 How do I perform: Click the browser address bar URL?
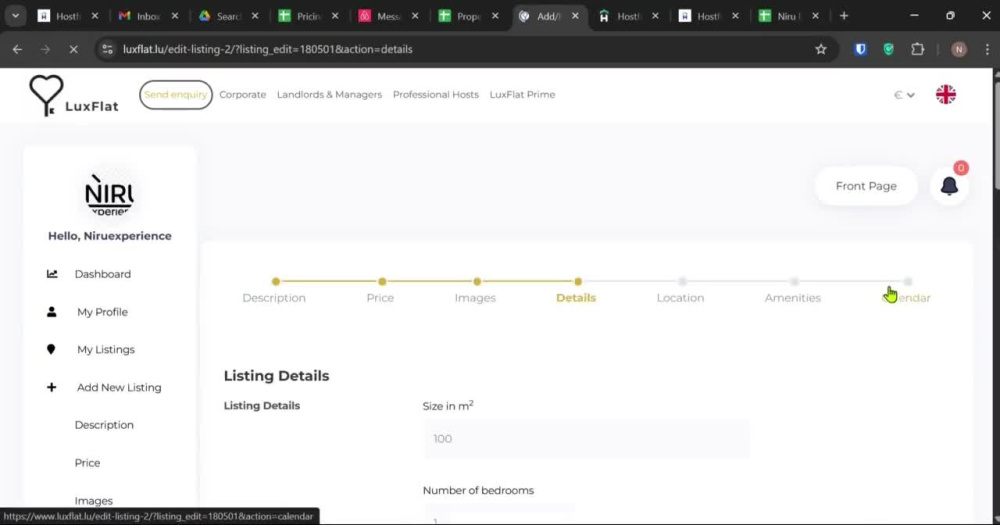coord(268,49)
